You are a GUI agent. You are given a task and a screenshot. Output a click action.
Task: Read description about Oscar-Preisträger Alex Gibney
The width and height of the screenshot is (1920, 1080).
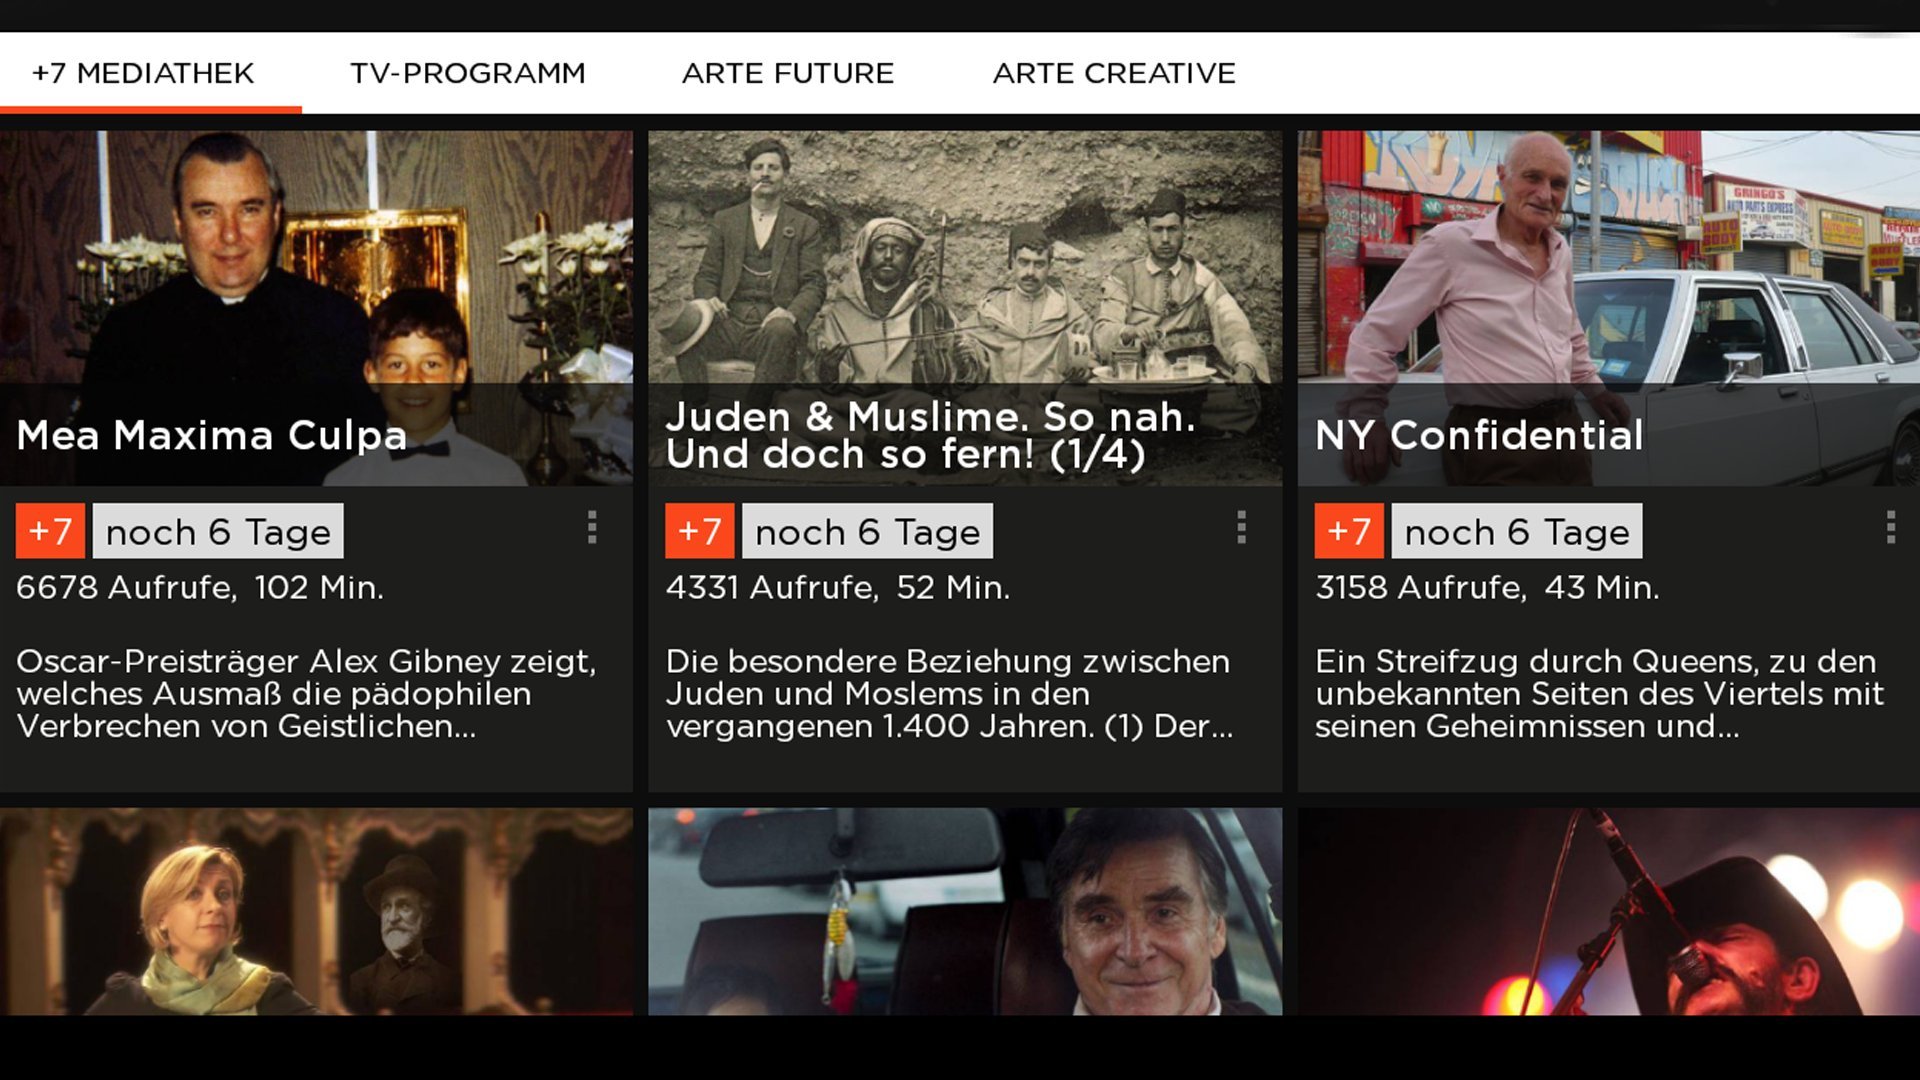coord(306,693)
